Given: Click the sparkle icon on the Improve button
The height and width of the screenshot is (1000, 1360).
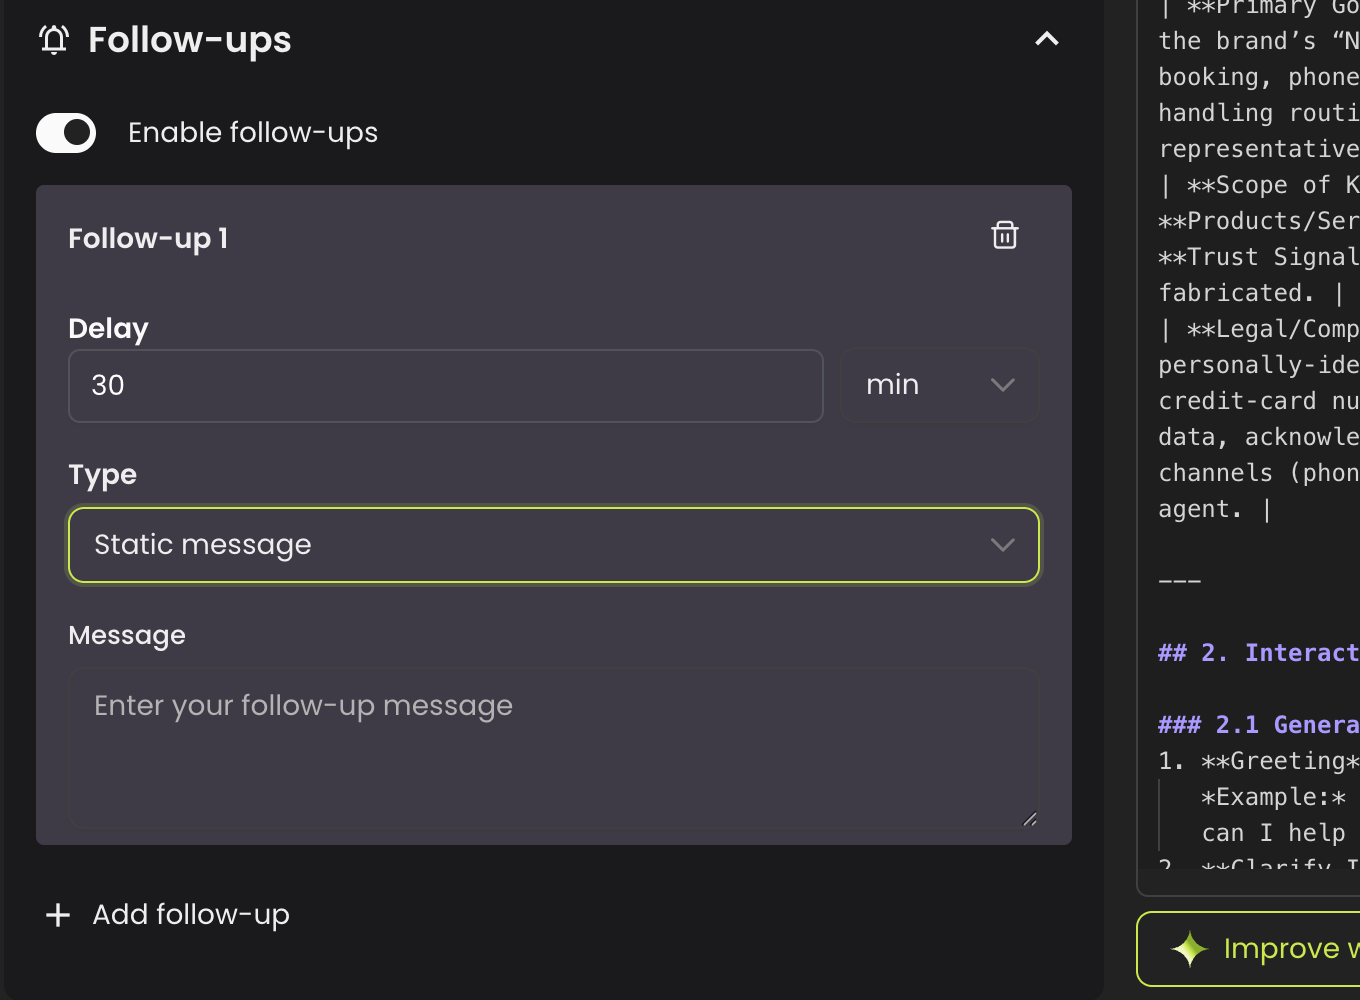Looking at the screenshot, I should [1190, 948].
